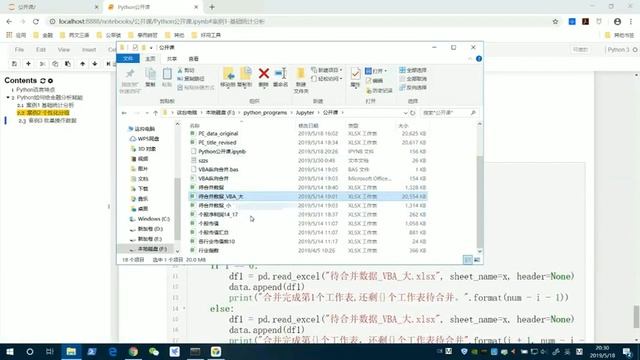
Task: Click the Explorer search box
Action: pyautogui.click(x=449, y=113)
